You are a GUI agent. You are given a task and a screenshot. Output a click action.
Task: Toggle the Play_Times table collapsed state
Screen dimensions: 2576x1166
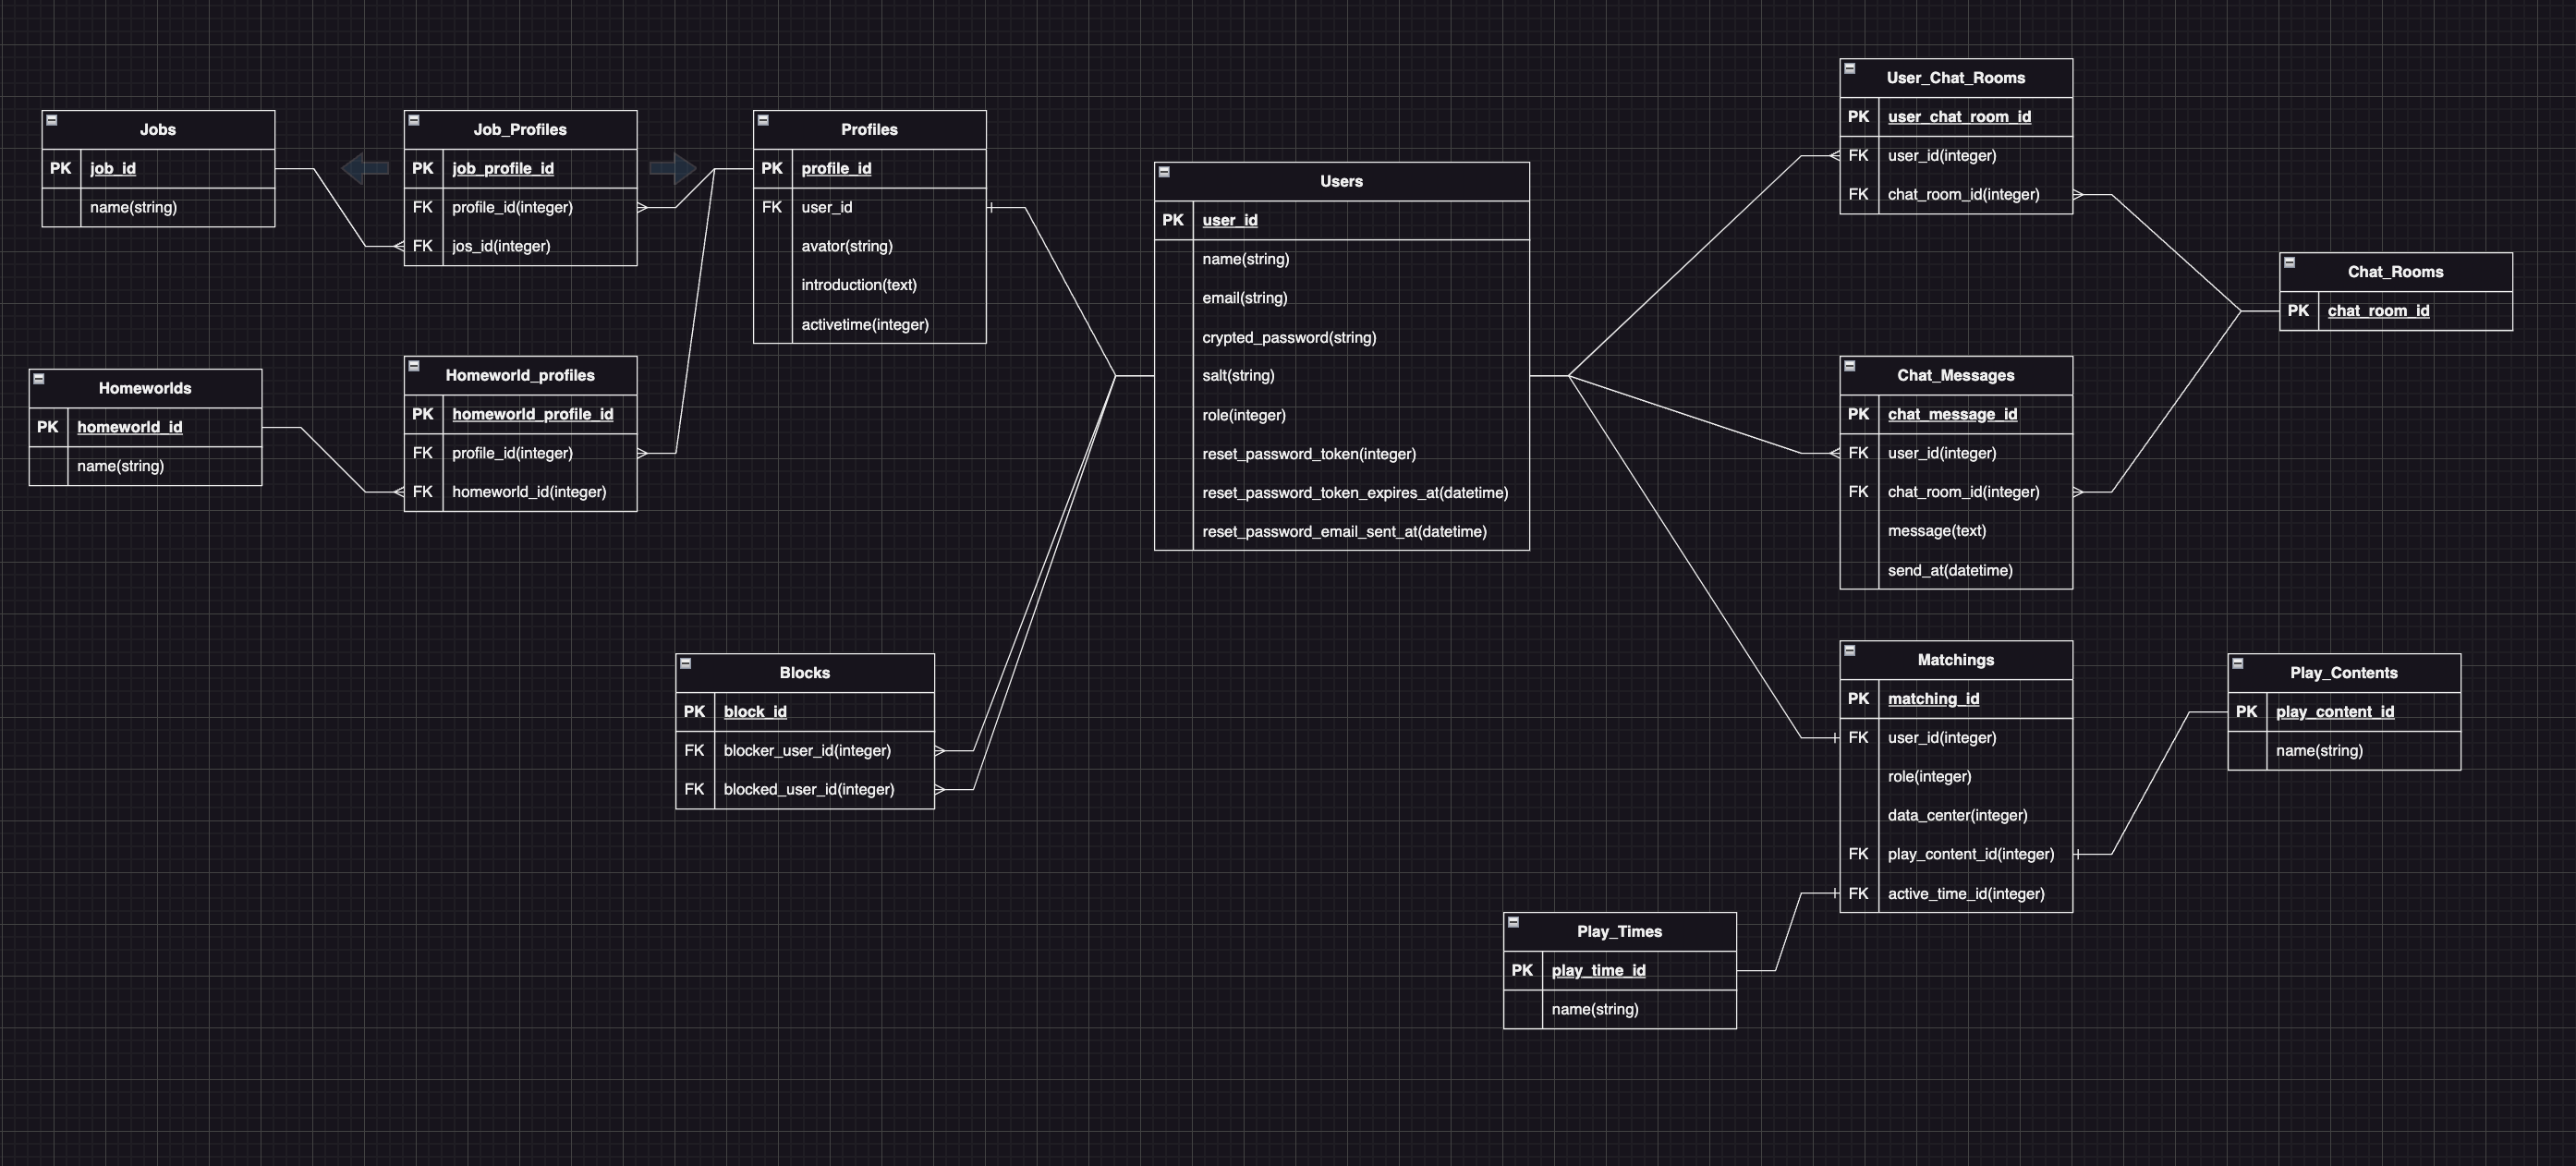tap(1514, 921)
